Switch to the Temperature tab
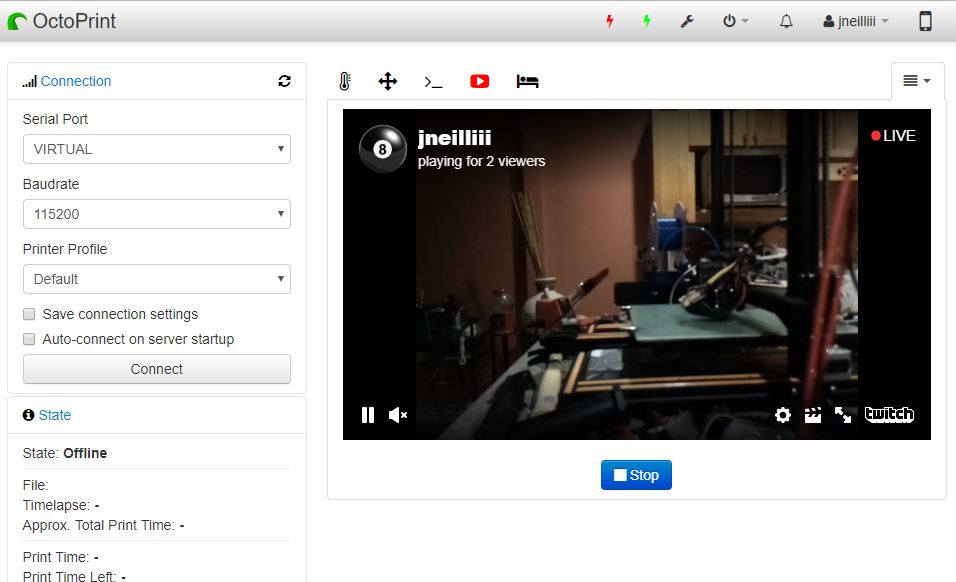The image size is (956, 582). pyautogui.click(x=344, y=81)
